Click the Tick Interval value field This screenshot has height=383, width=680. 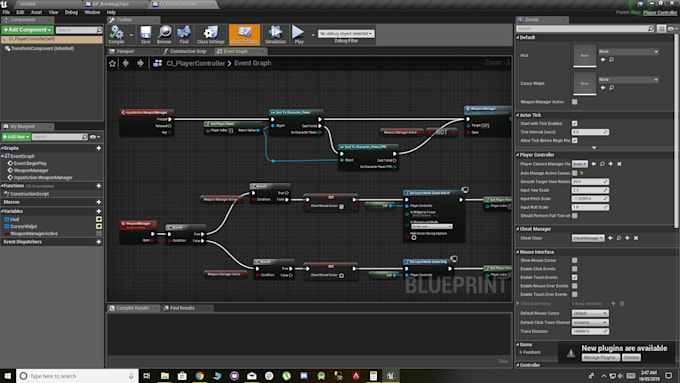[590, 132]
